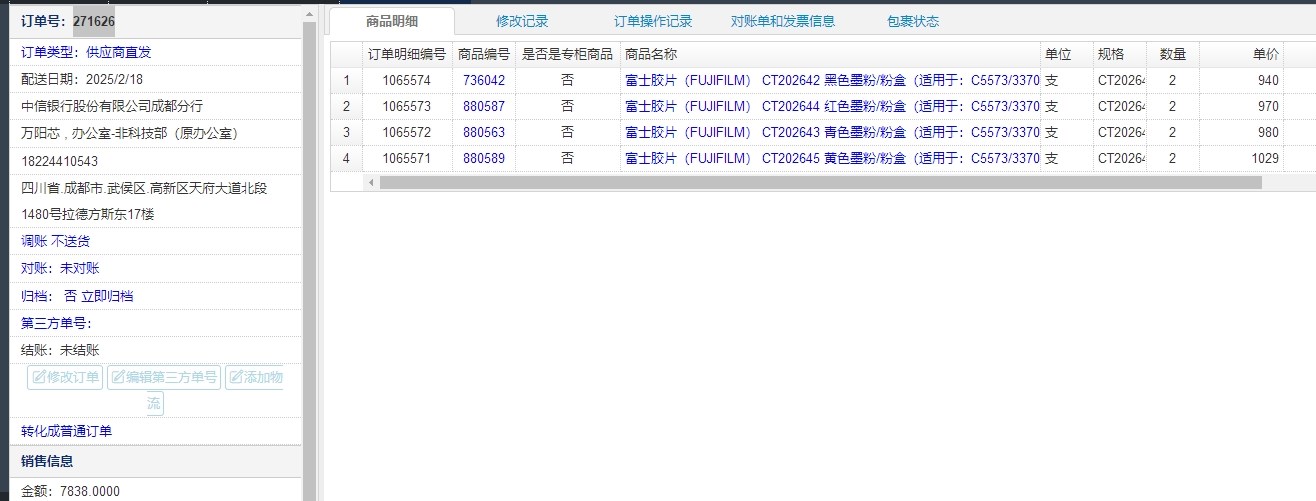Open the 订单操作记录 tab

(x=653, y=21)
